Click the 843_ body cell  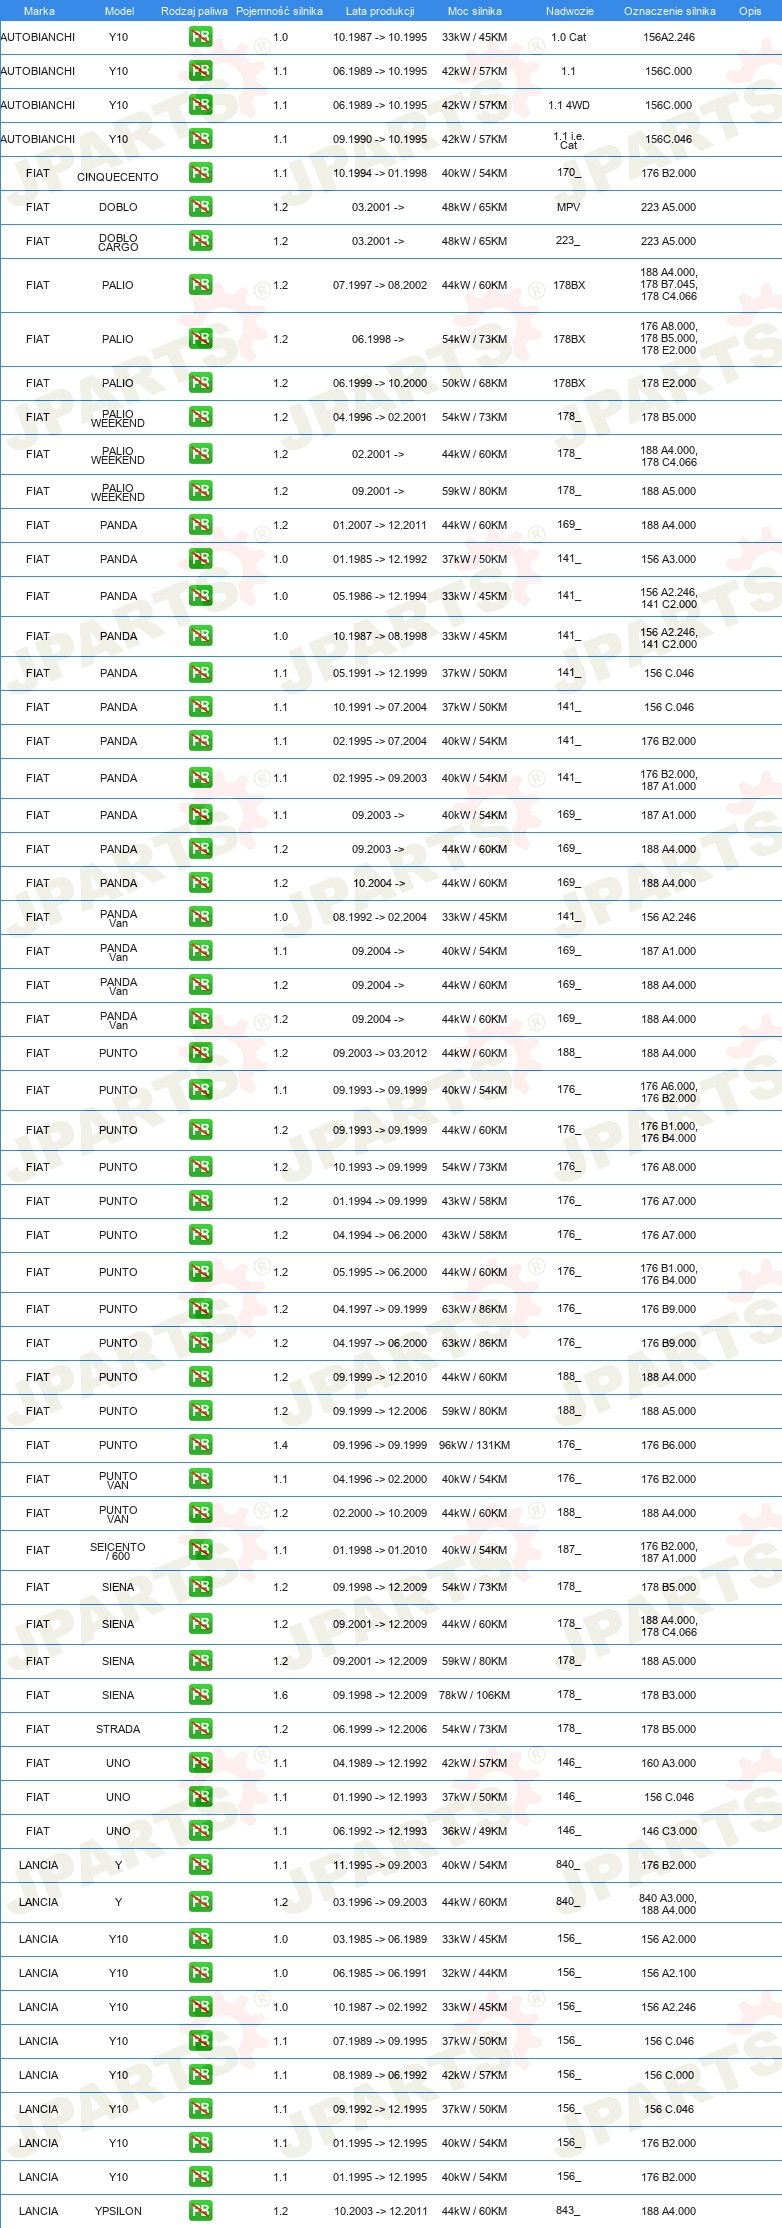[x=568, y=2210]
